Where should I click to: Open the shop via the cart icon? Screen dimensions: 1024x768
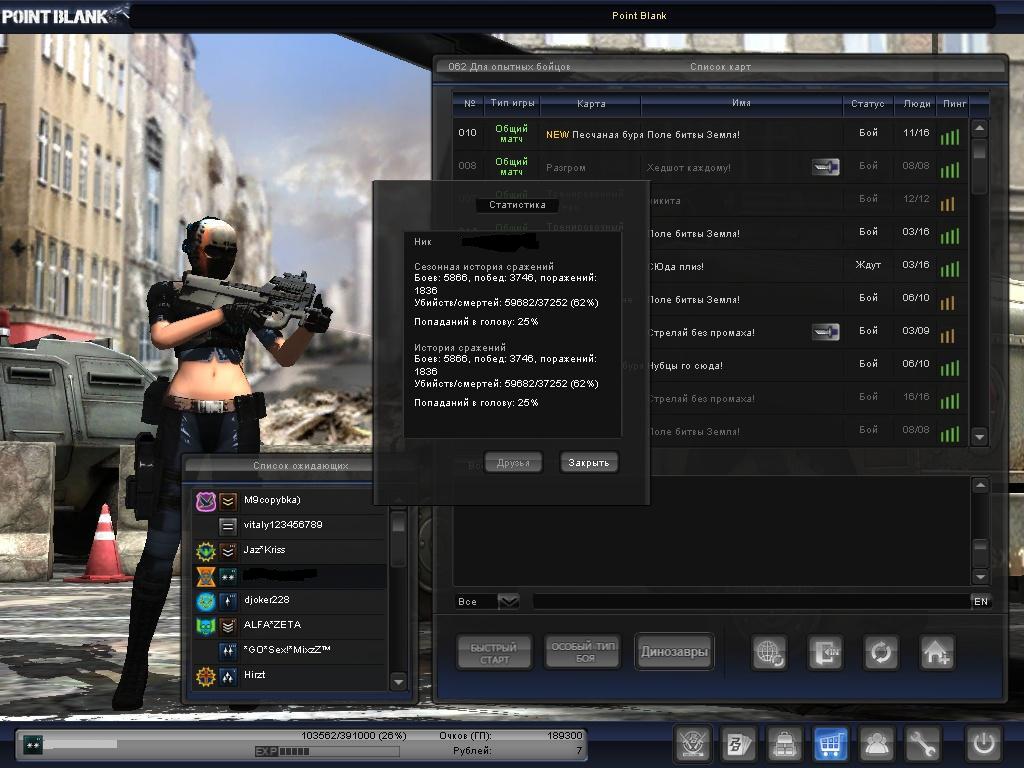pos(831,744)
